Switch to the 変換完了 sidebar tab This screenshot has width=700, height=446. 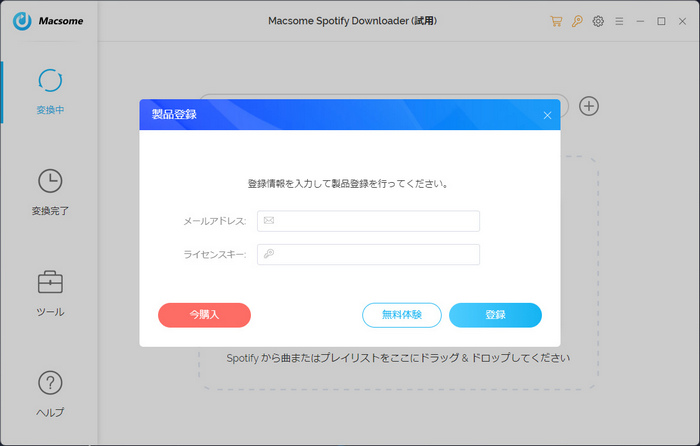coord(50,192)
